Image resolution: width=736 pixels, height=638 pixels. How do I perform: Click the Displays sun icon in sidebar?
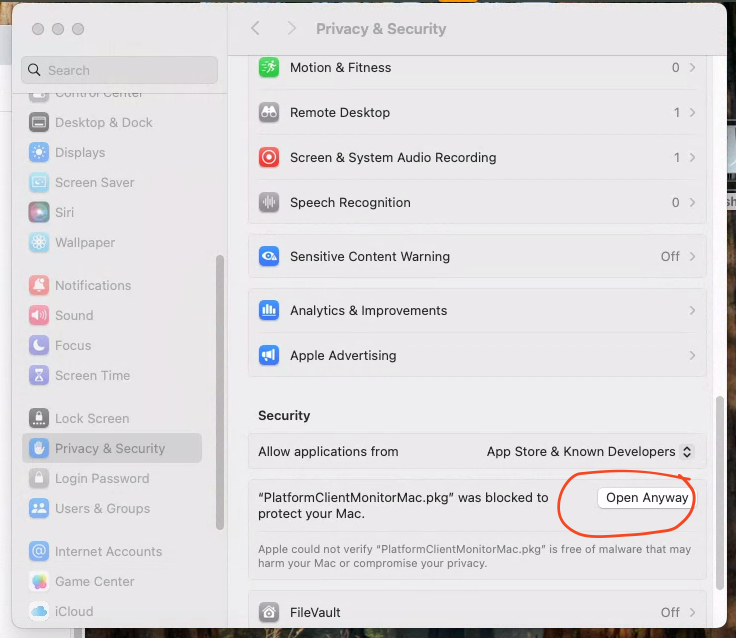(x=39, y=153)
